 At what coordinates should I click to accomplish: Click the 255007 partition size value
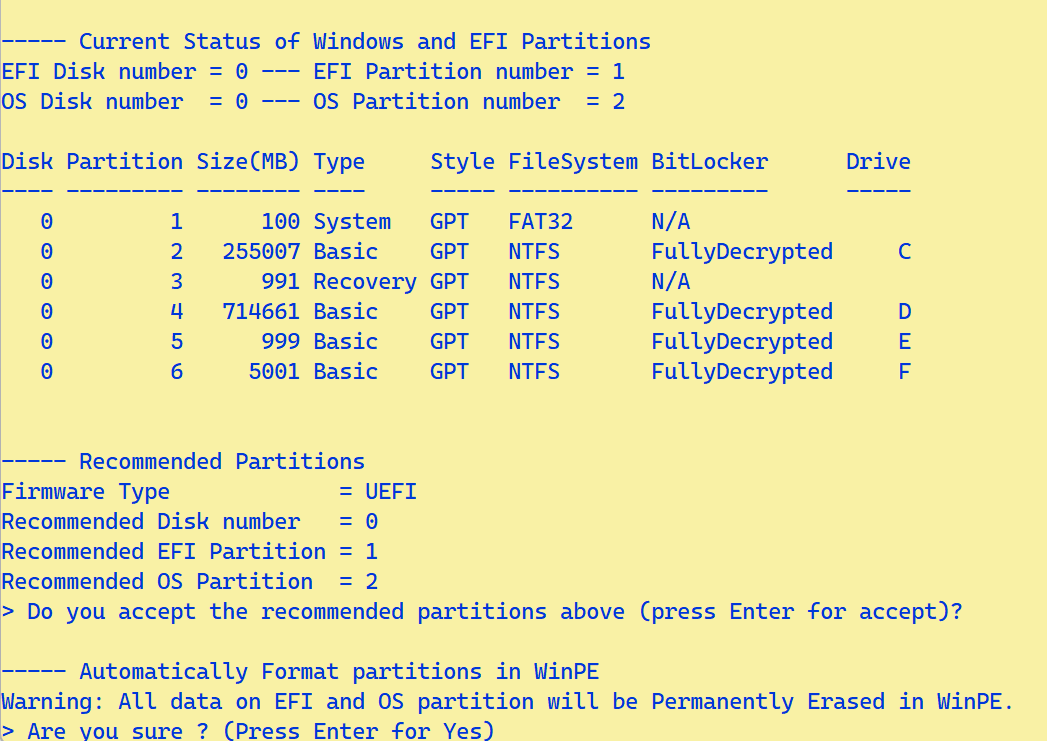261,252
